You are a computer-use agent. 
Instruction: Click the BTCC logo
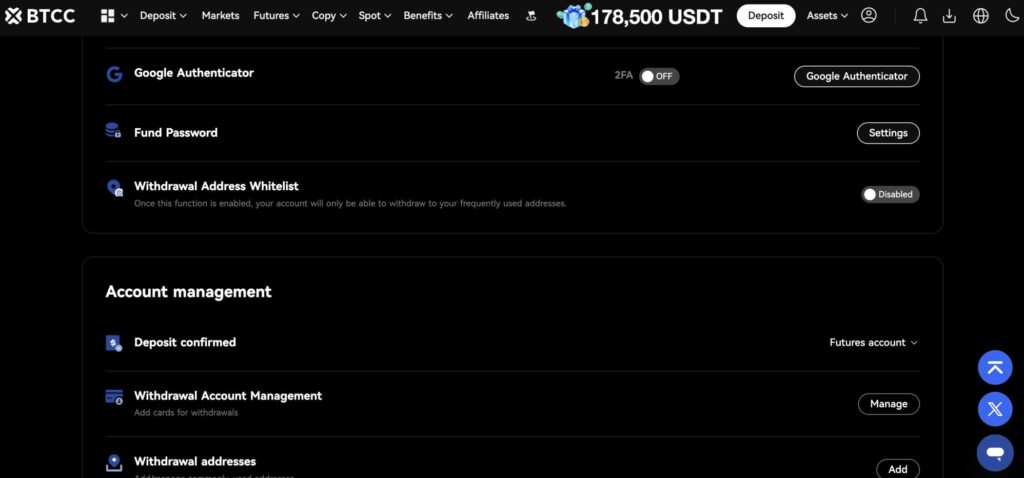coord(40,16)
